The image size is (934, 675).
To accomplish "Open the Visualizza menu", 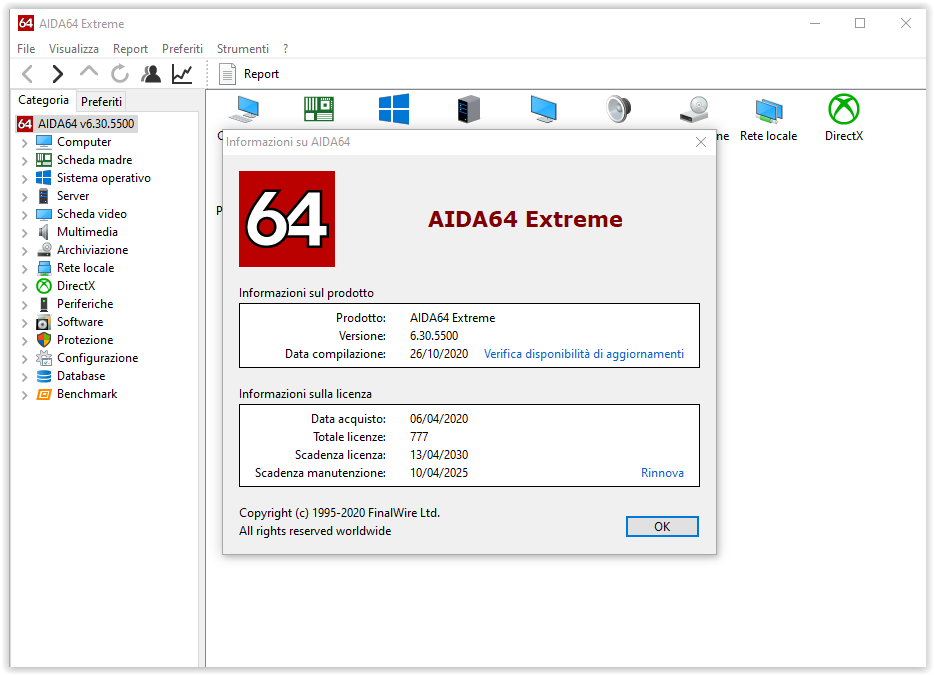I will click(x=74, y=49).
